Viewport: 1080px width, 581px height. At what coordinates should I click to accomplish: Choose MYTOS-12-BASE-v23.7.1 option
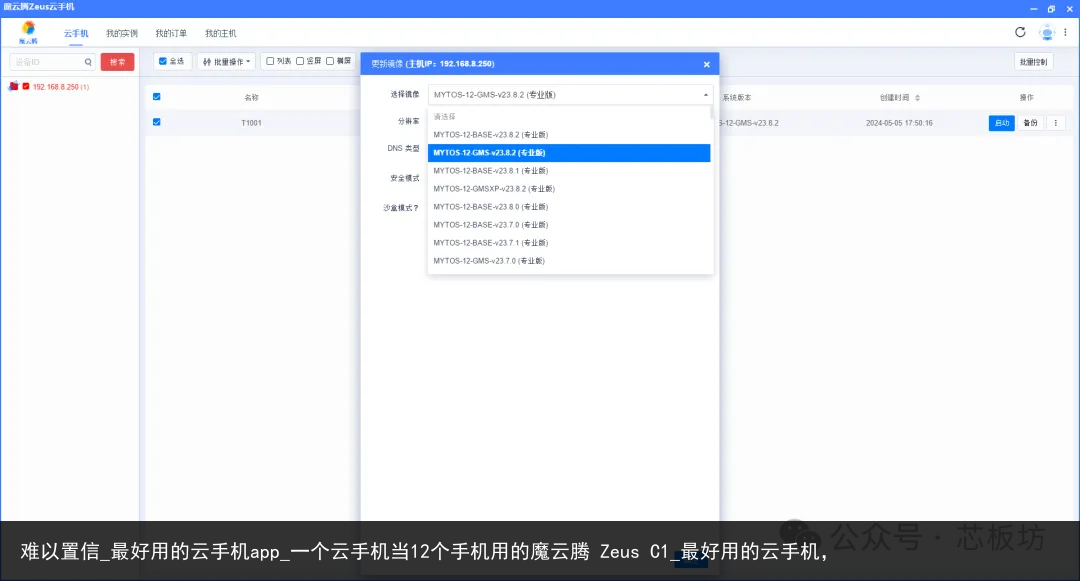[569, 242]
